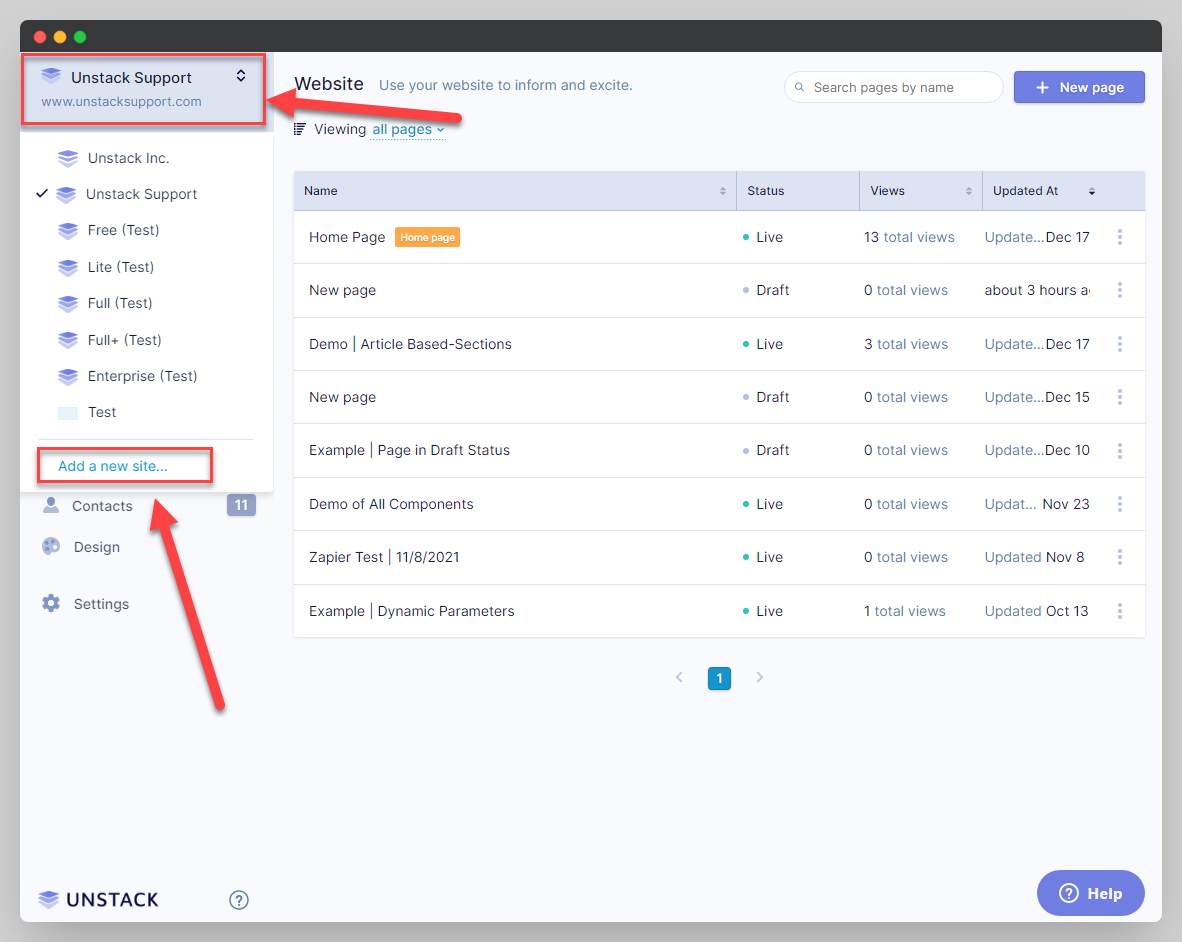
Task: Open Contacts in the sidebar
Action: pyautogui.click(x=103, y=506)
